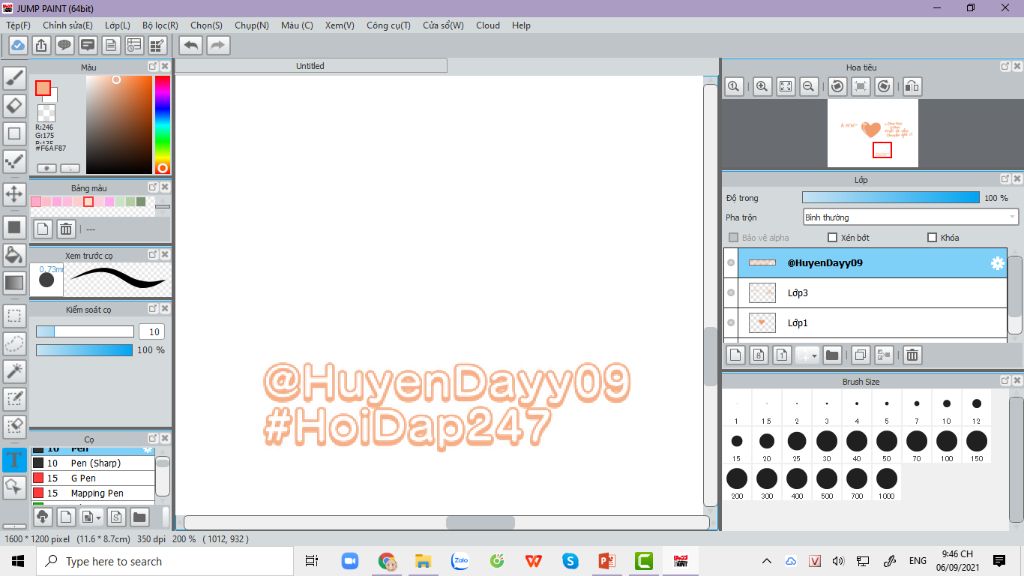The height and width of the screenshot is (576, 1024).
Task: Rotate canvas left in Navigator
Action: [837, 86]
